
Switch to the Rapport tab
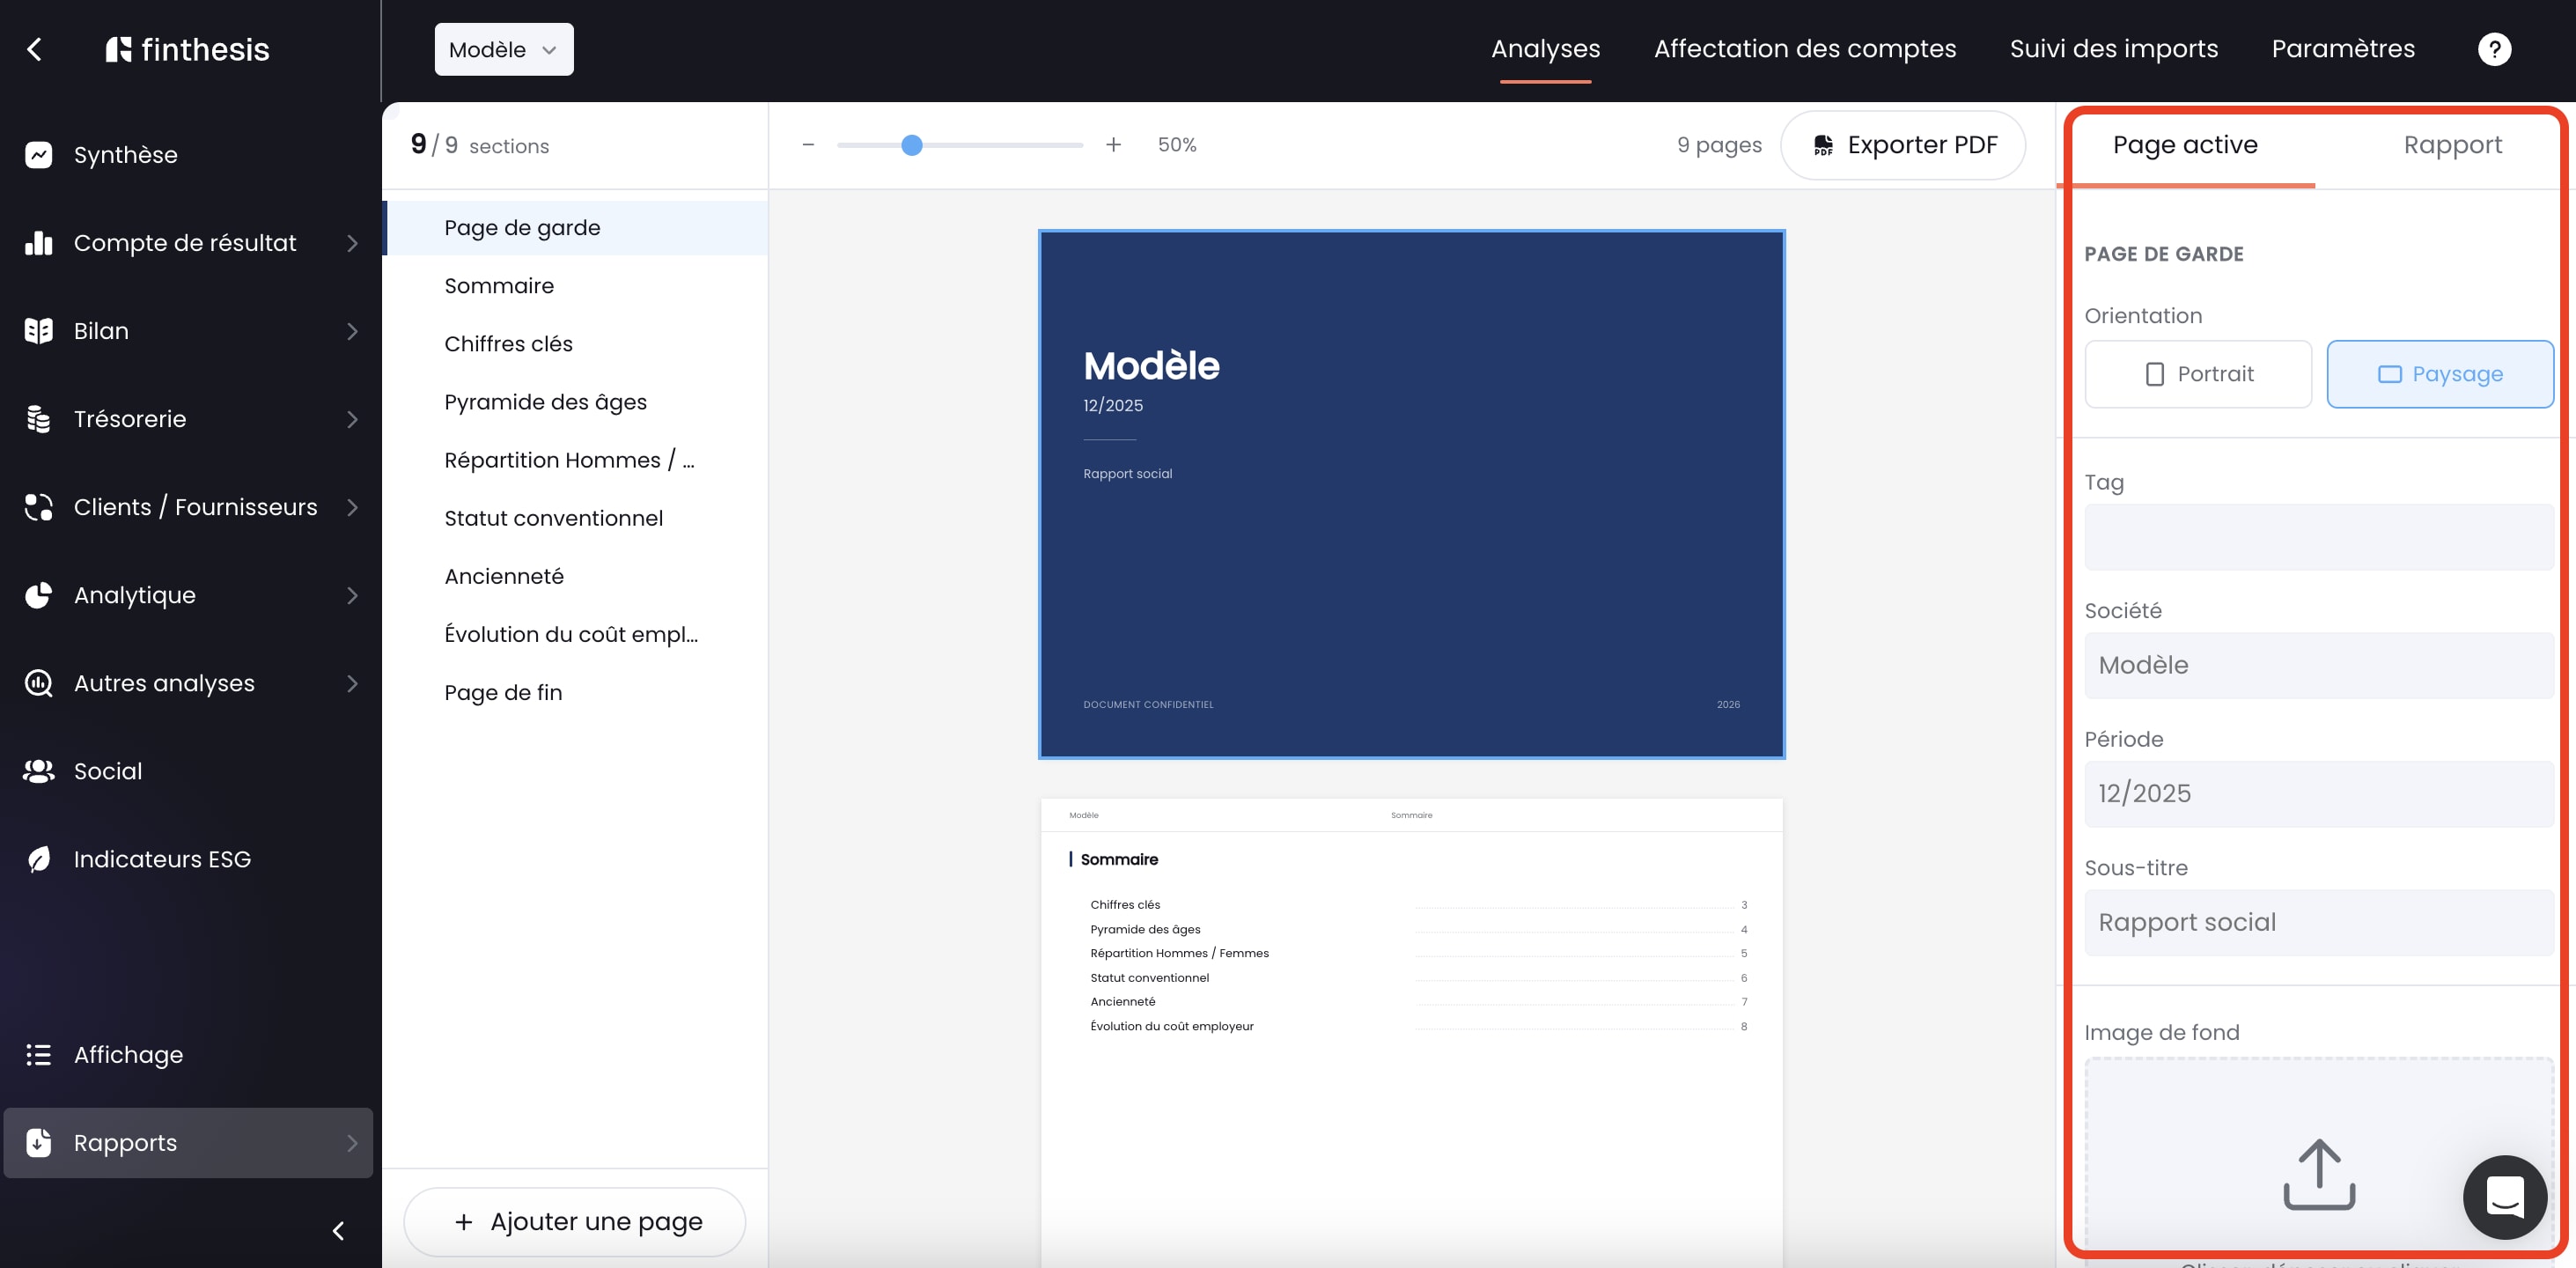[2452, 146]
